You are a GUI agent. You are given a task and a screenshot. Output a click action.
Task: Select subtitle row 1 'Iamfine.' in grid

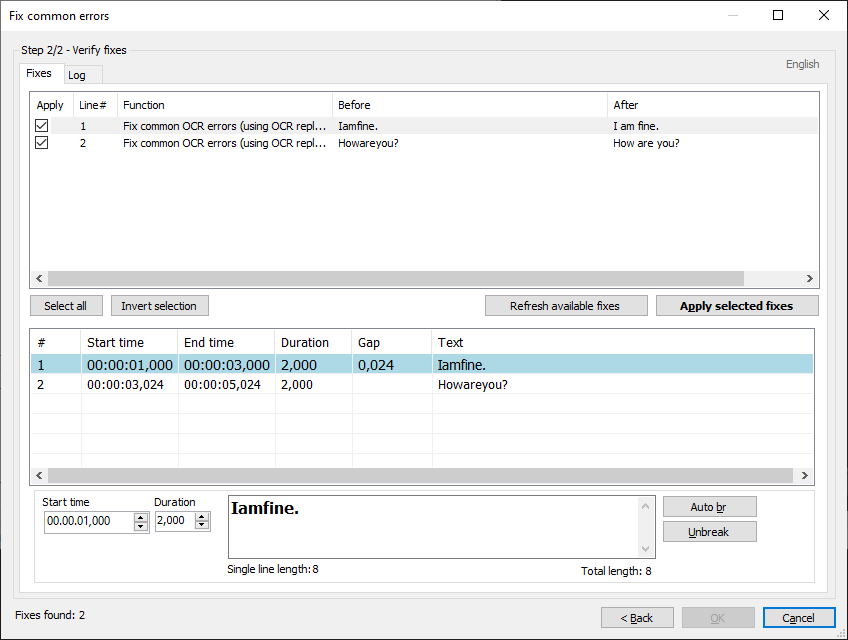click(422, 365)
